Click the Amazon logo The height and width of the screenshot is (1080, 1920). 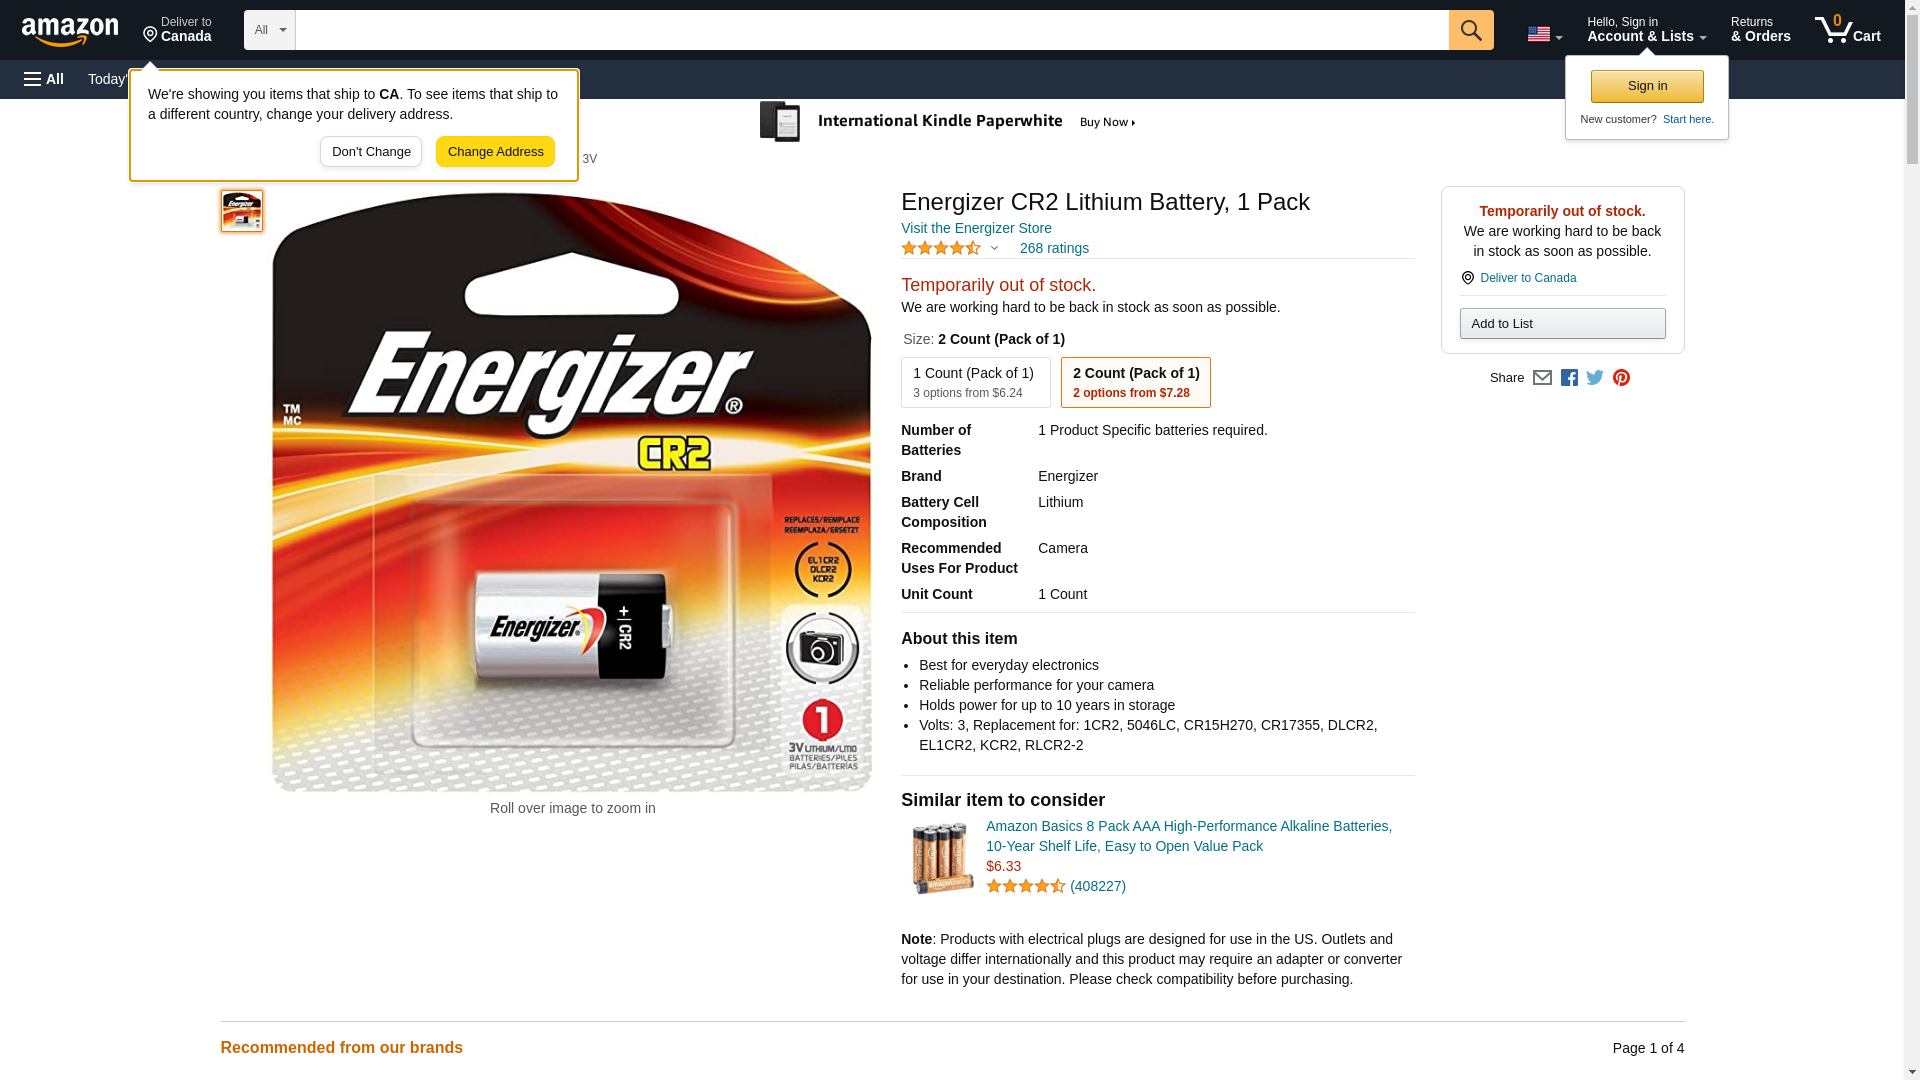pos(70,31)
